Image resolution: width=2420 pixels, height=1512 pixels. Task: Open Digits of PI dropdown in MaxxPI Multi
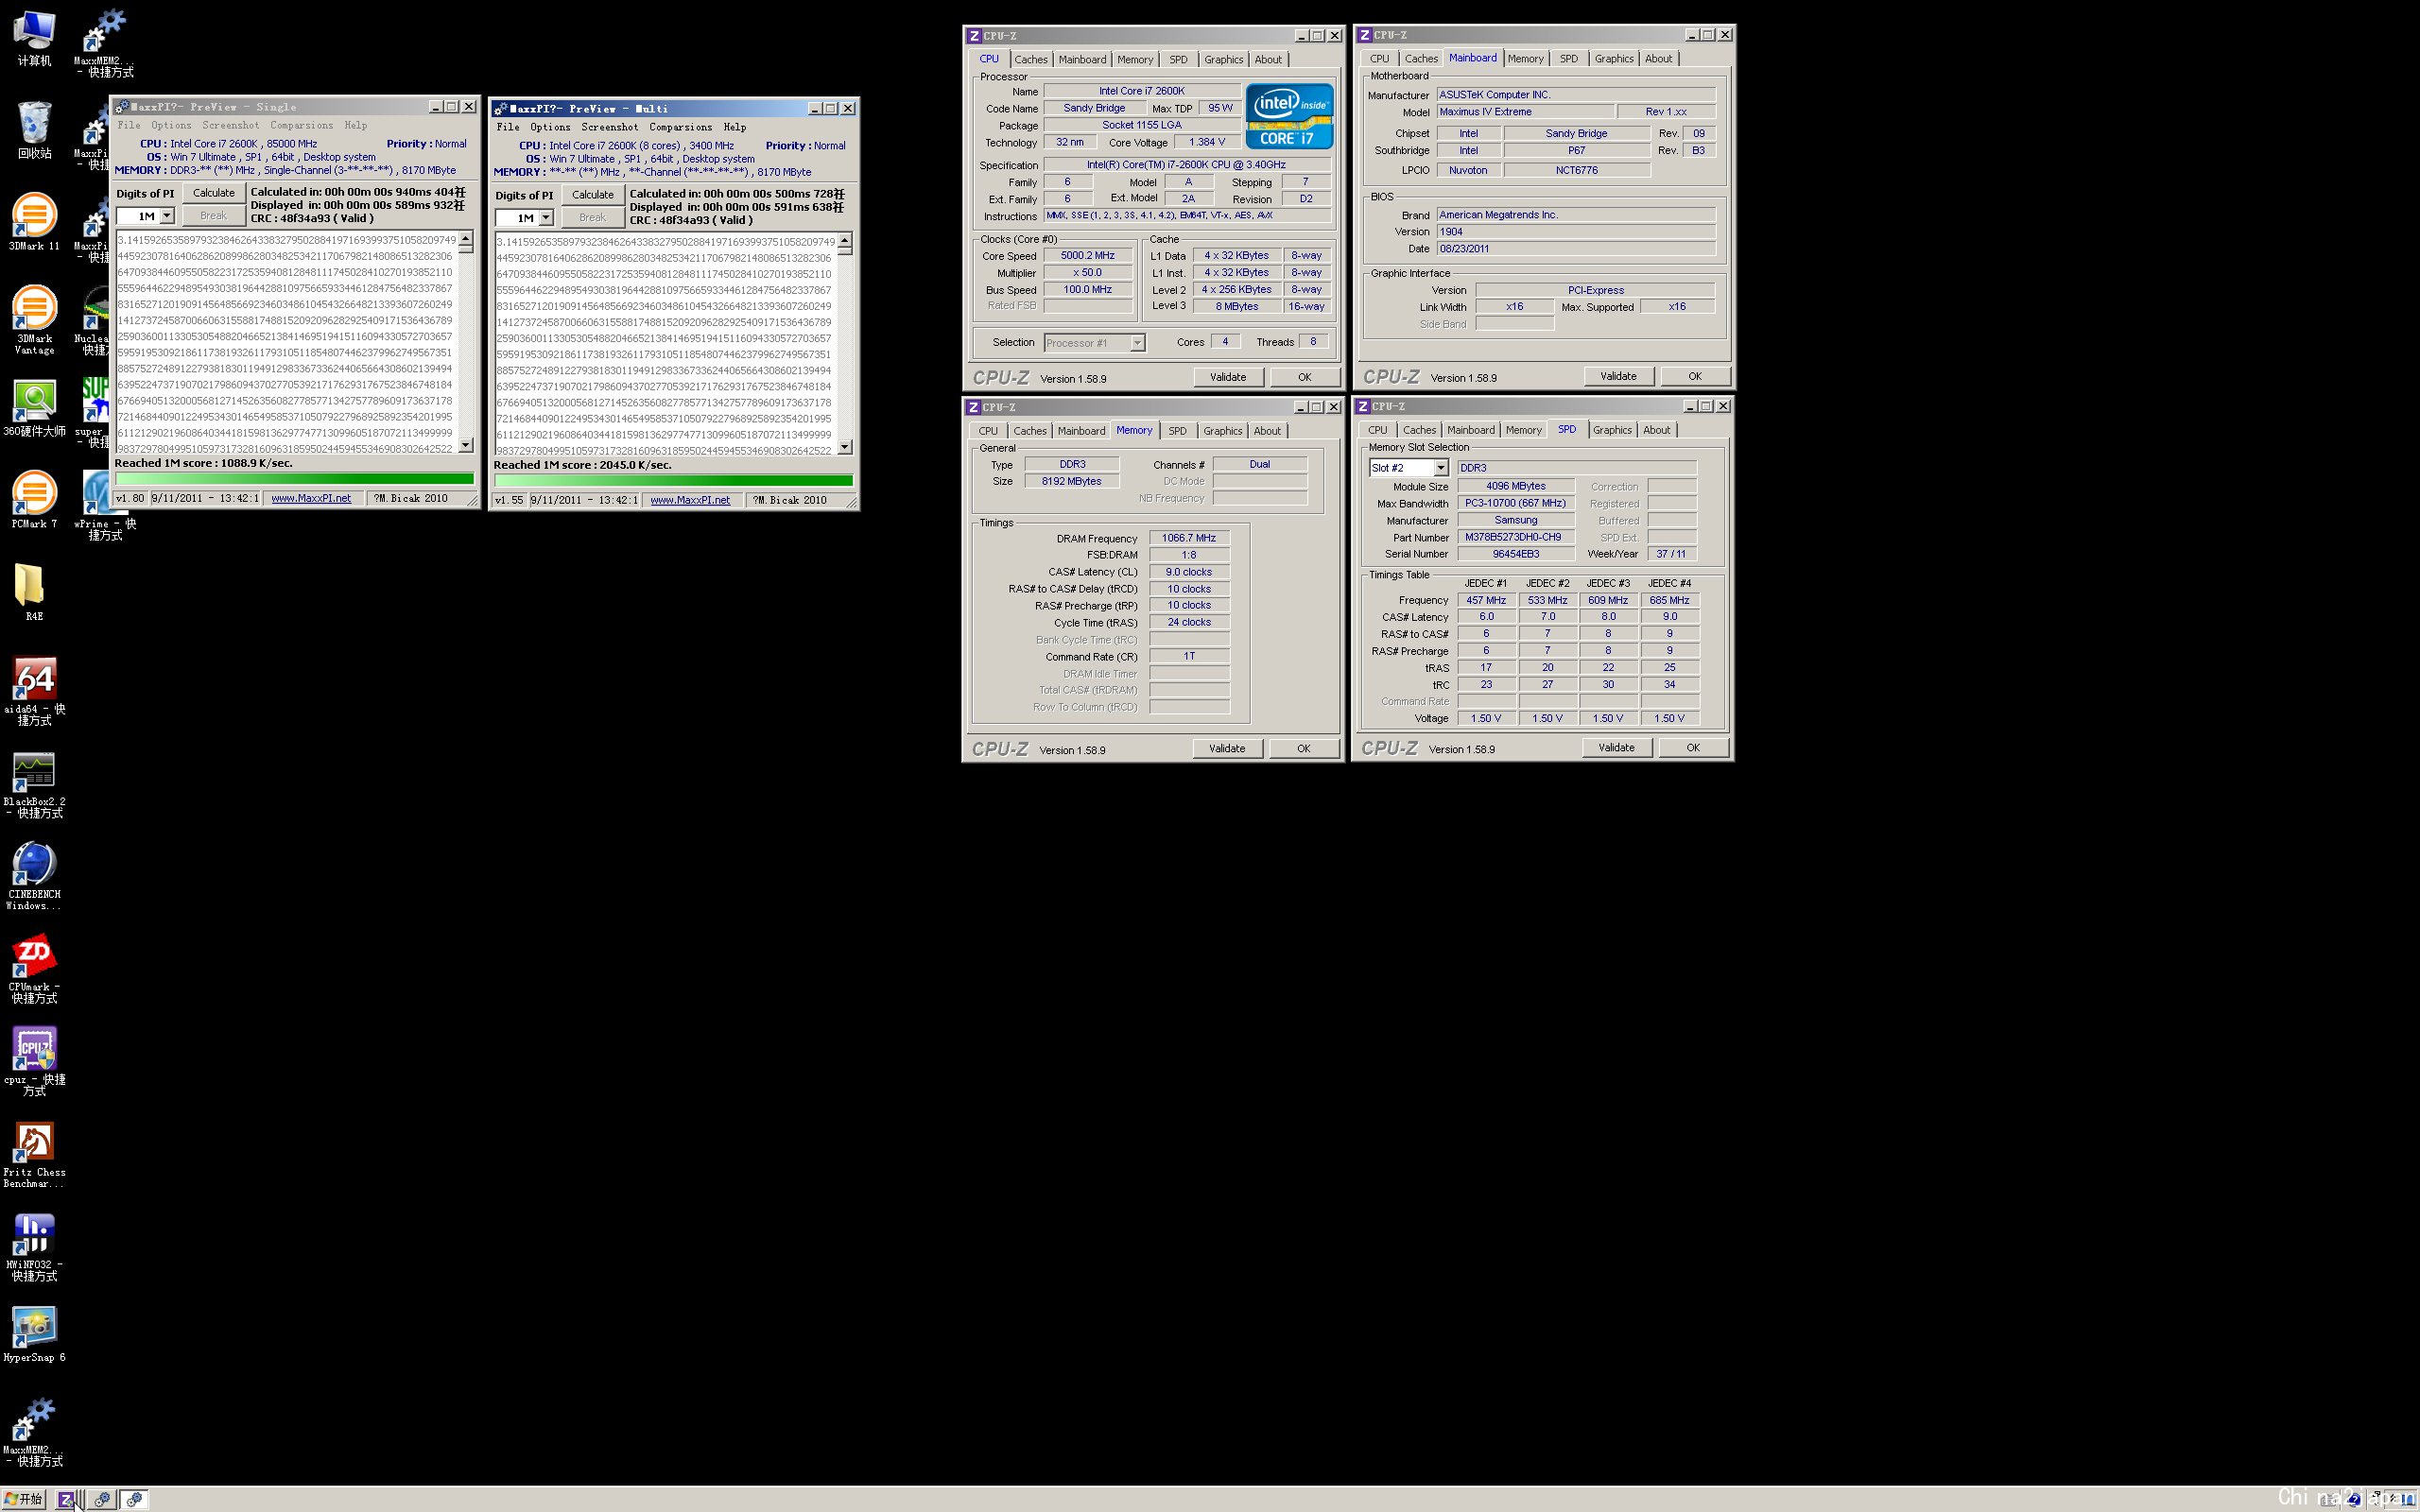coord(546,218)
